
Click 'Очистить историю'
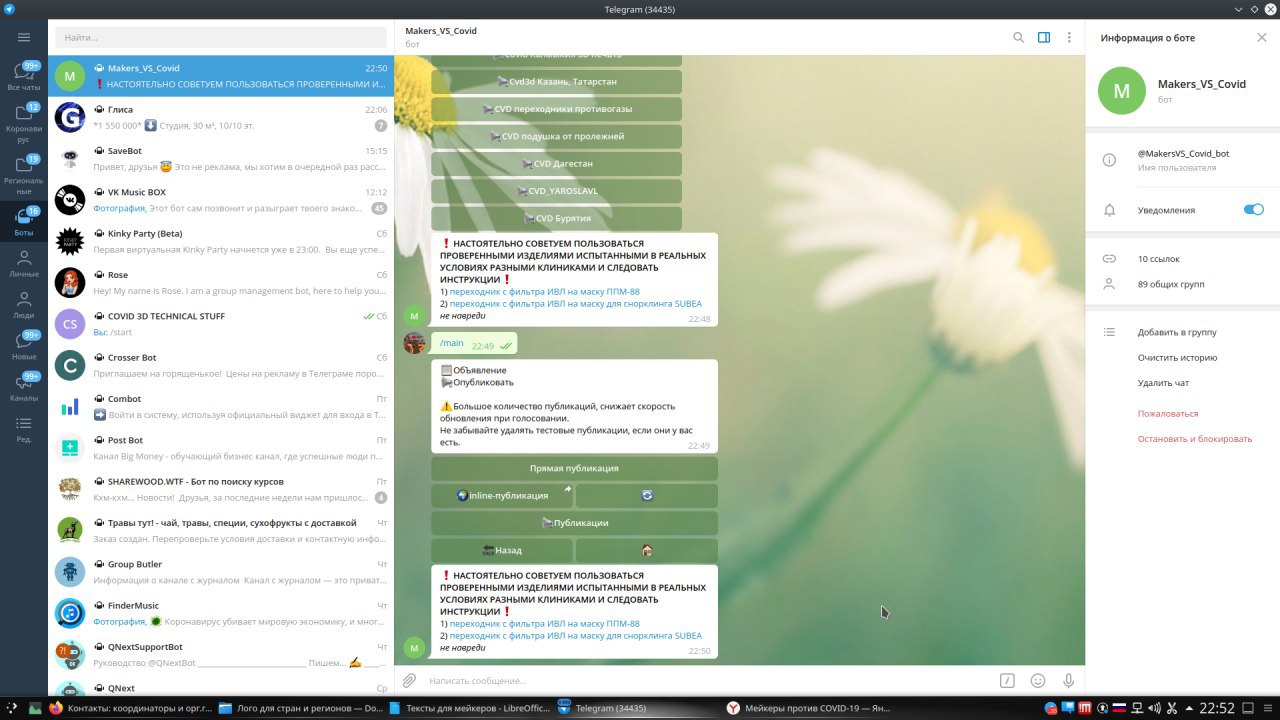pyautogui.click(x=1177, y=357)
